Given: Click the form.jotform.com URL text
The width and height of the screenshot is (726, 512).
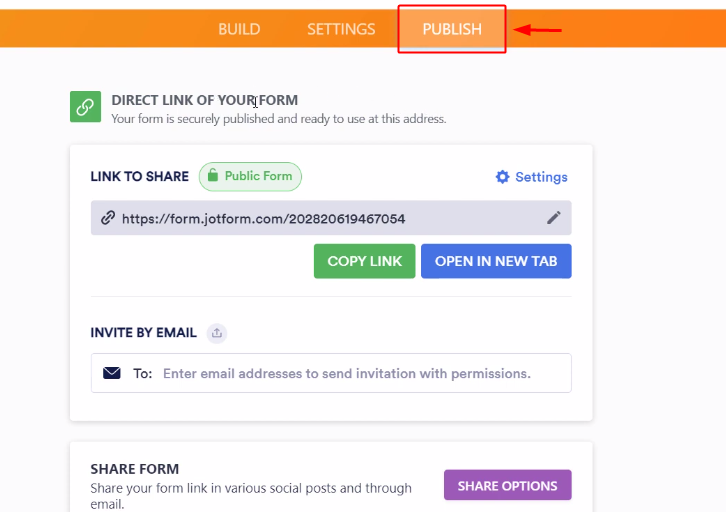Looking at the screenshot, I should coord(264,218).
